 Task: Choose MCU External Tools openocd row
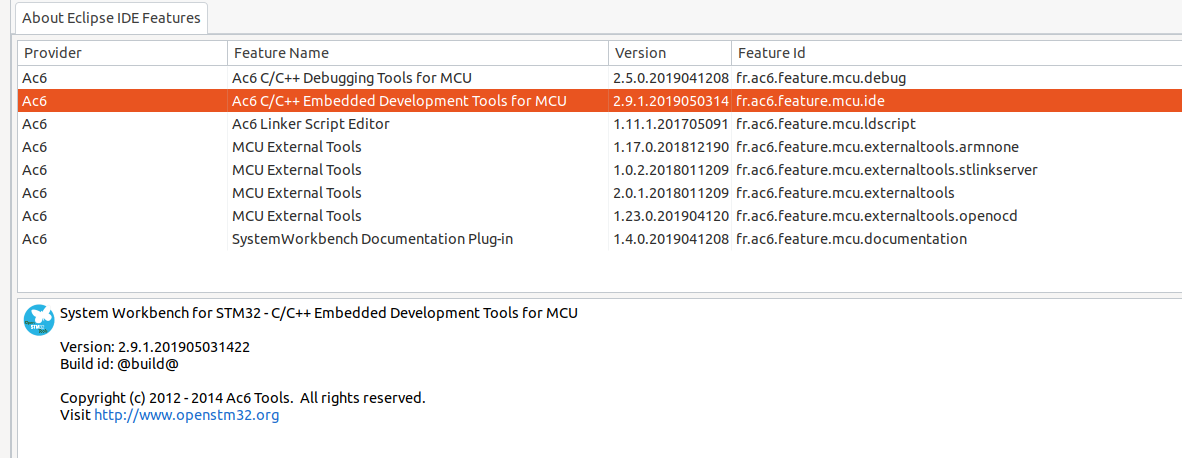pos(296,216)
